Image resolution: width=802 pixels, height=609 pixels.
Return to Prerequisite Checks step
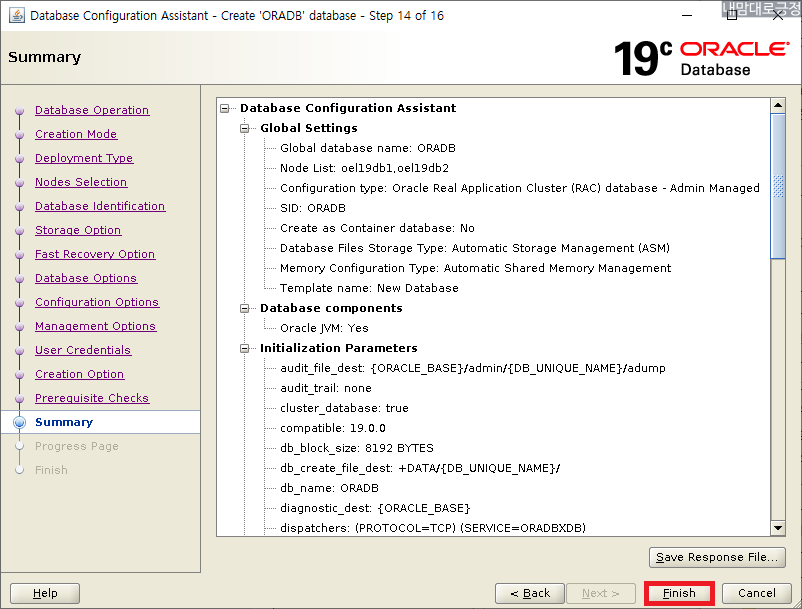click(x=92, y=398)
